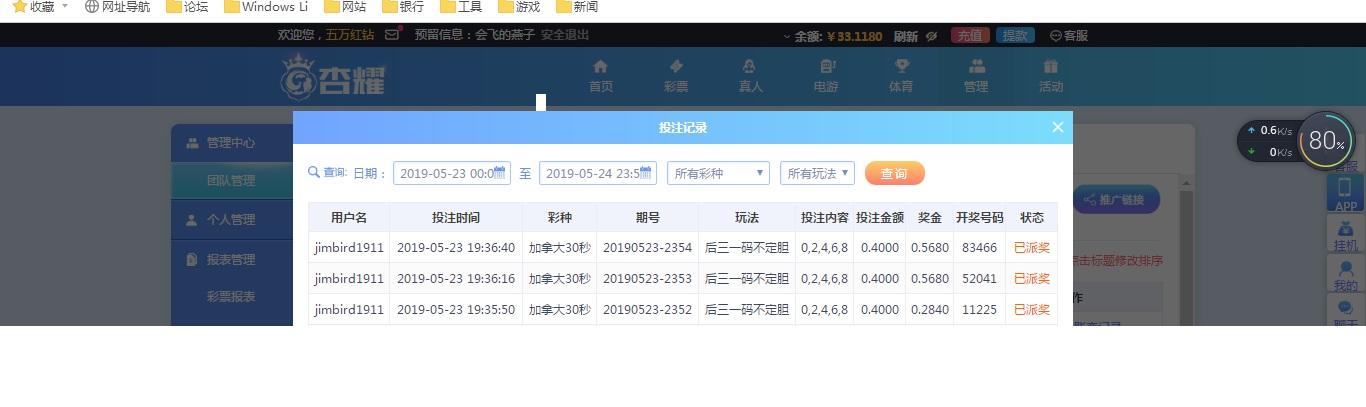Image resolution: width=1366 pixels, height=407 pixels.
Task: Click prize amount 0.2840
Action: [930, 310]
